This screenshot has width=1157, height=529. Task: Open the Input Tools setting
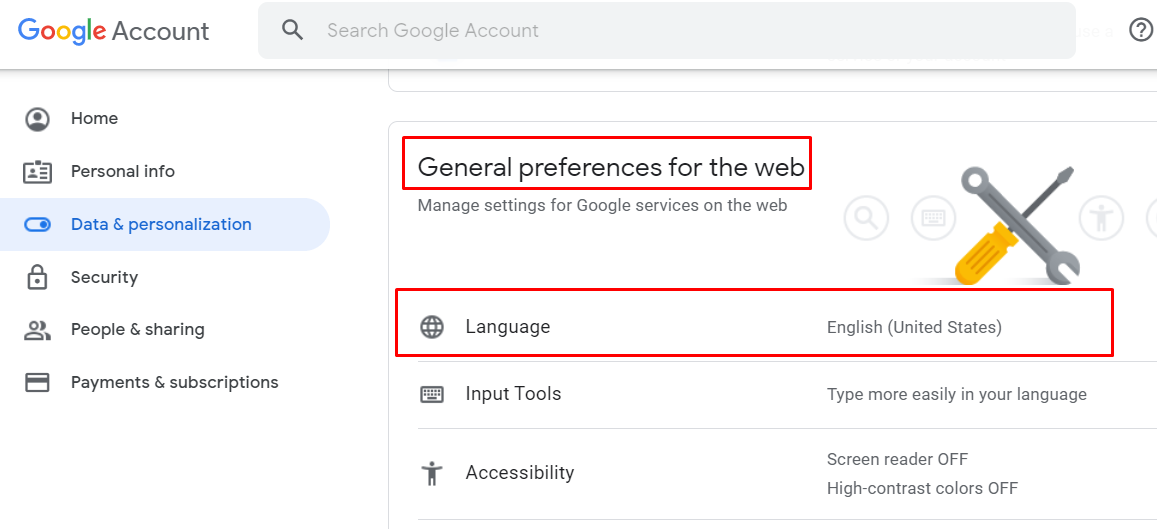[x=787, y=394]
